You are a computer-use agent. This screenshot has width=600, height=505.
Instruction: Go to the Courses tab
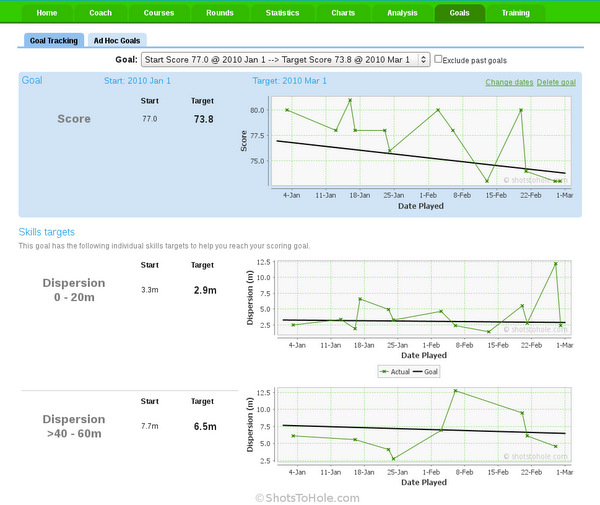coord(159,13)
